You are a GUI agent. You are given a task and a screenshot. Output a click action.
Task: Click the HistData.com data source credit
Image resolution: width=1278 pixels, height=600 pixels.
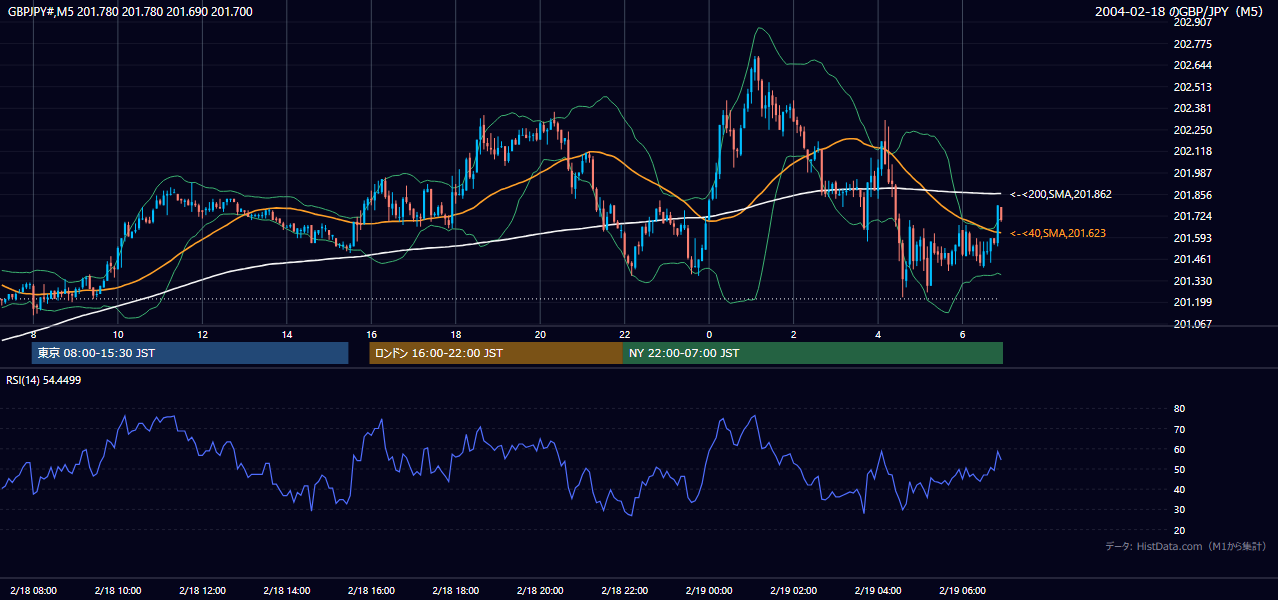[x=1186, y=546]
